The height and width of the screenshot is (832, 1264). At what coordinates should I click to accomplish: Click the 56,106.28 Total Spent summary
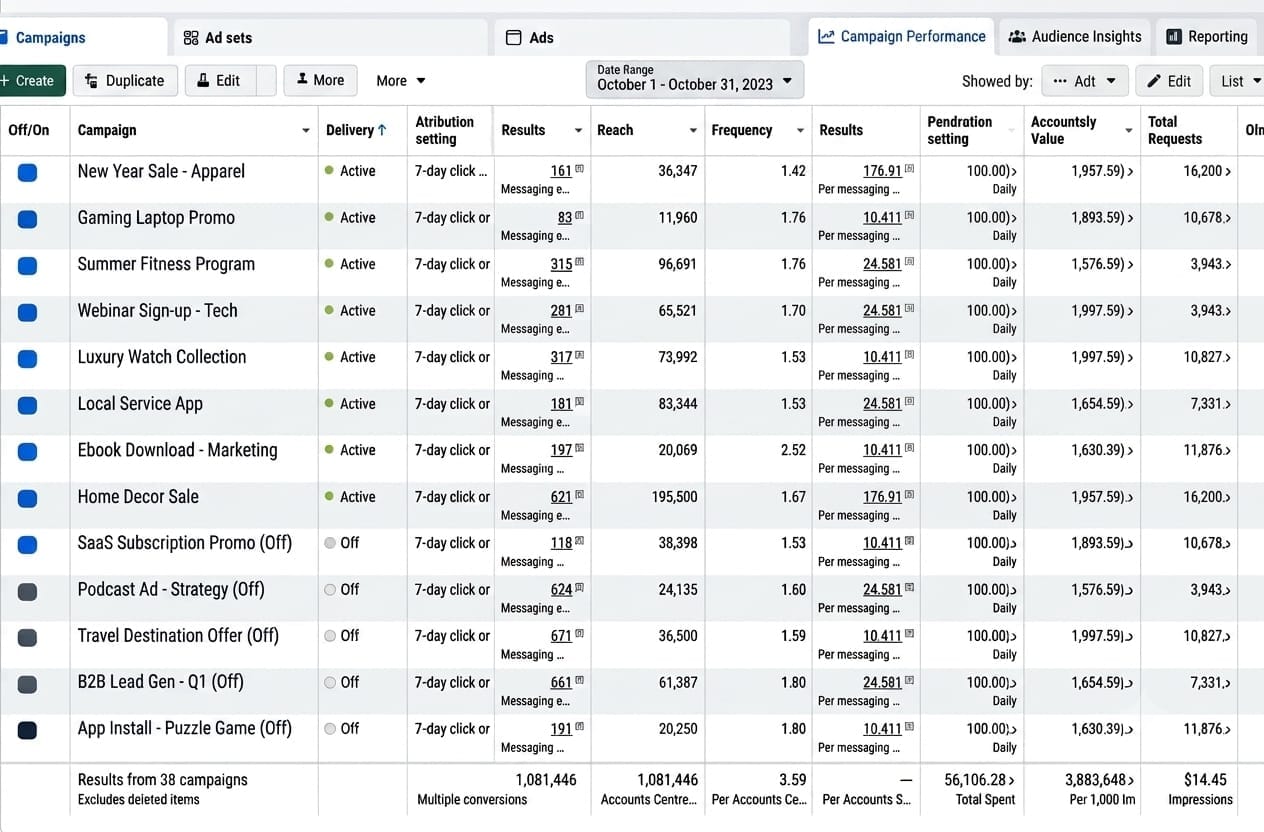[979, 788]
